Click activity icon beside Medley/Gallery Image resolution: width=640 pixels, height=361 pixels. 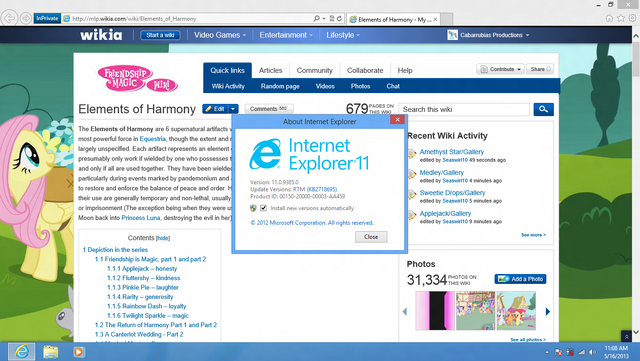(412, 174)
